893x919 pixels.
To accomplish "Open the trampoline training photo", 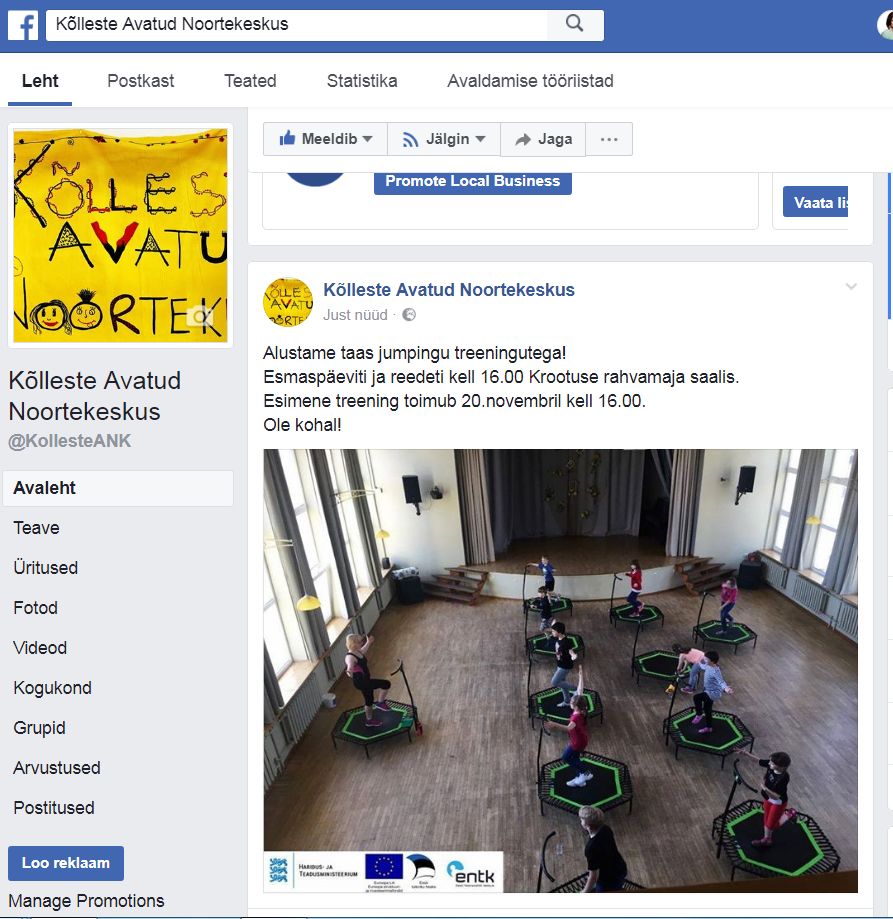I will (x=560, y=670).
